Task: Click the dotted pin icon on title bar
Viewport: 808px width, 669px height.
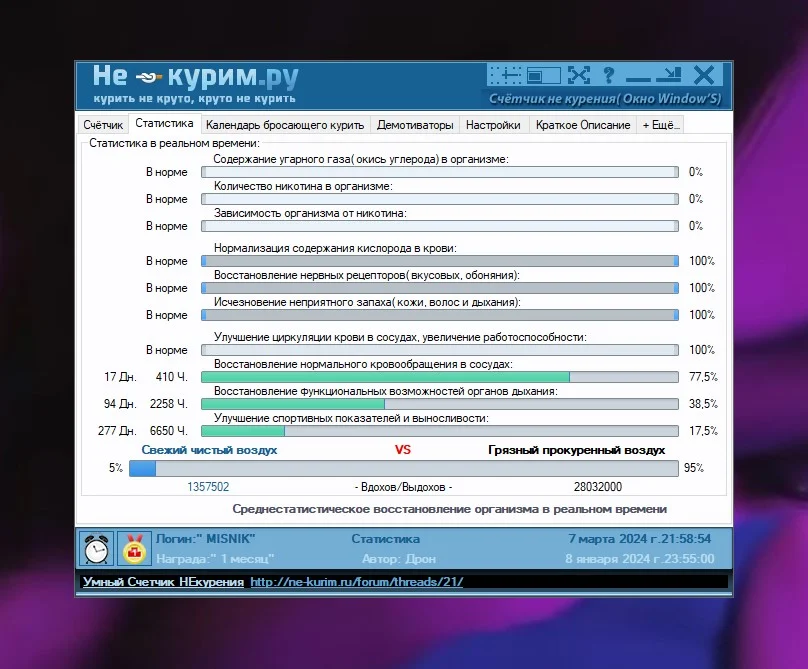Action: [506, 75]
